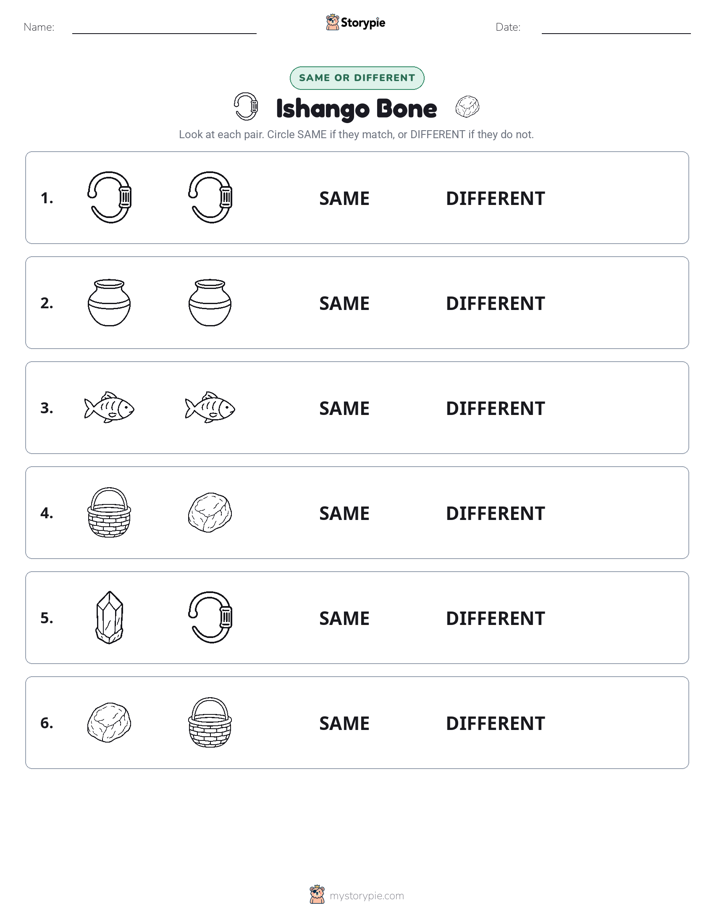
Task: Choose DIFFERENT for row 5
Action: click(x=495, y=618)
